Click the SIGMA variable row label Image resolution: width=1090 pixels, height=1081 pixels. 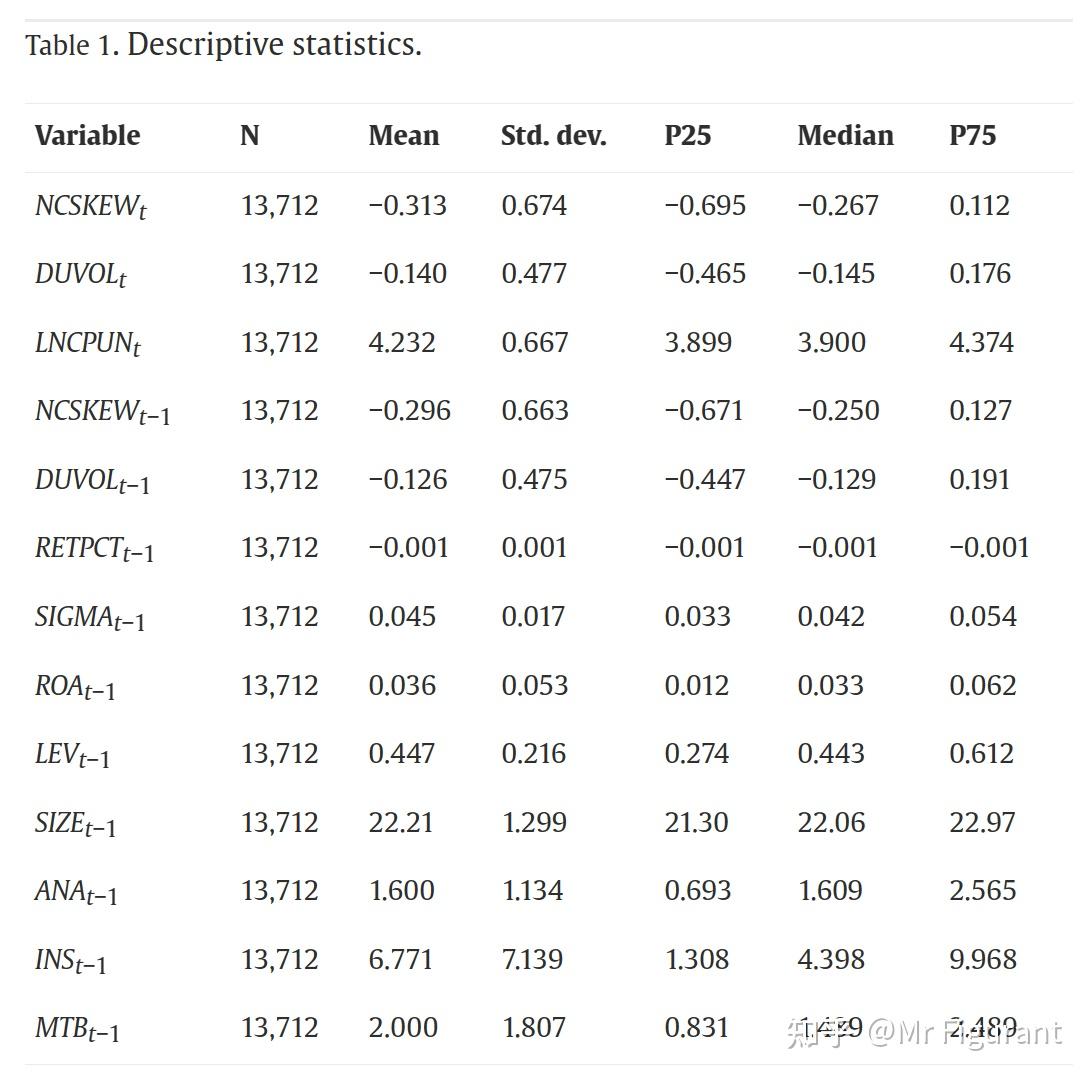coord(89,618)
